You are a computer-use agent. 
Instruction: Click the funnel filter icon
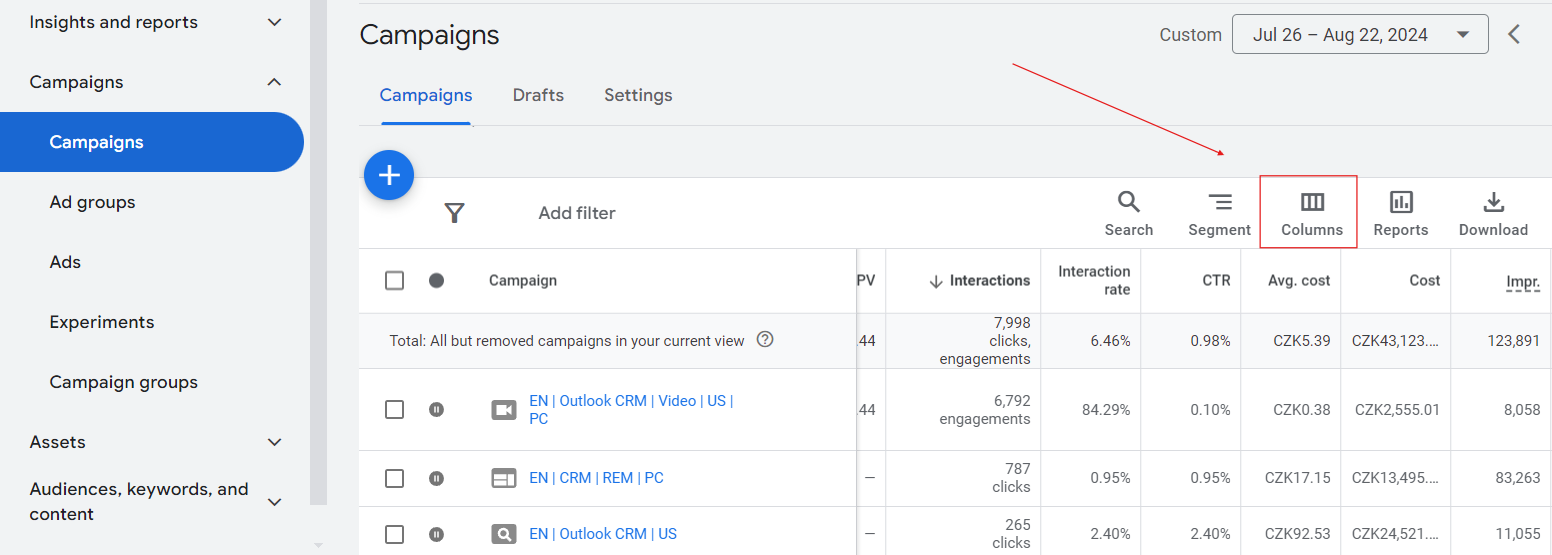455,213
